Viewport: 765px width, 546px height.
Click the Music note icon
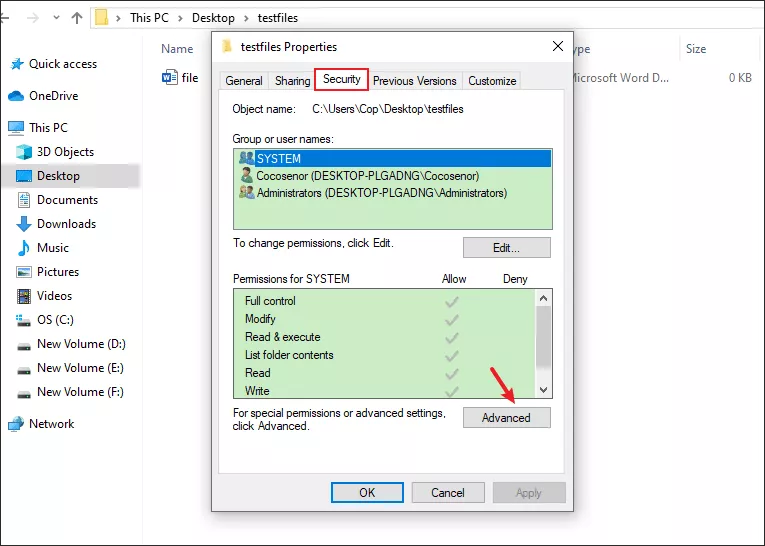coord(23,247)
